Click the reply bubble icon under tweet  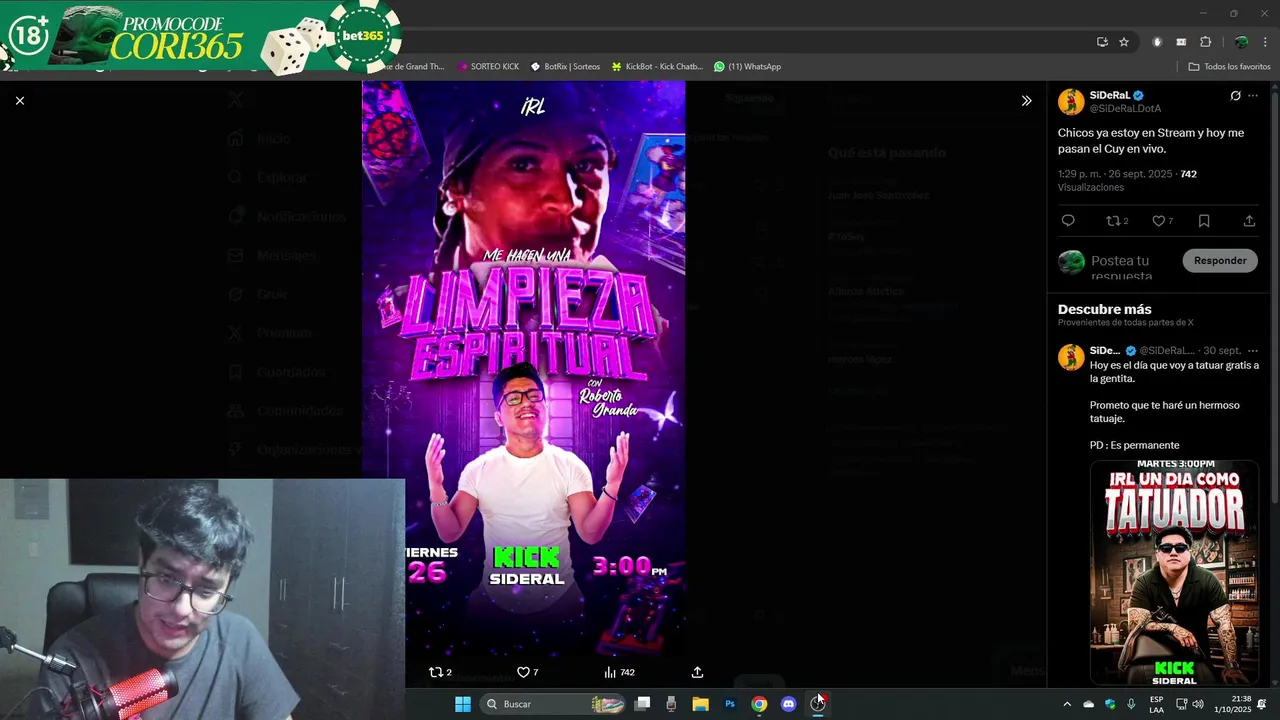(x=1068, y=221)
